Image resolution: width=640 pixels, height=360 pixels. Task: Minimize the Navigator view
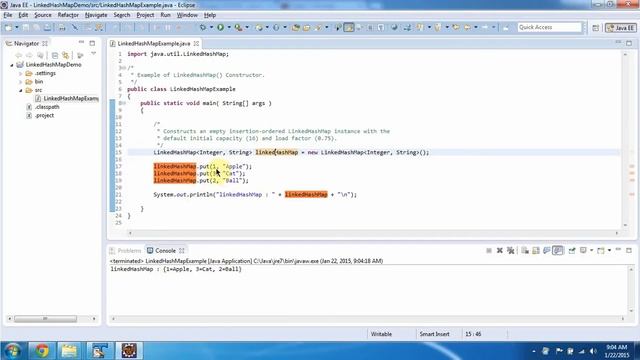pyautogui.click(x=81, y=42)
